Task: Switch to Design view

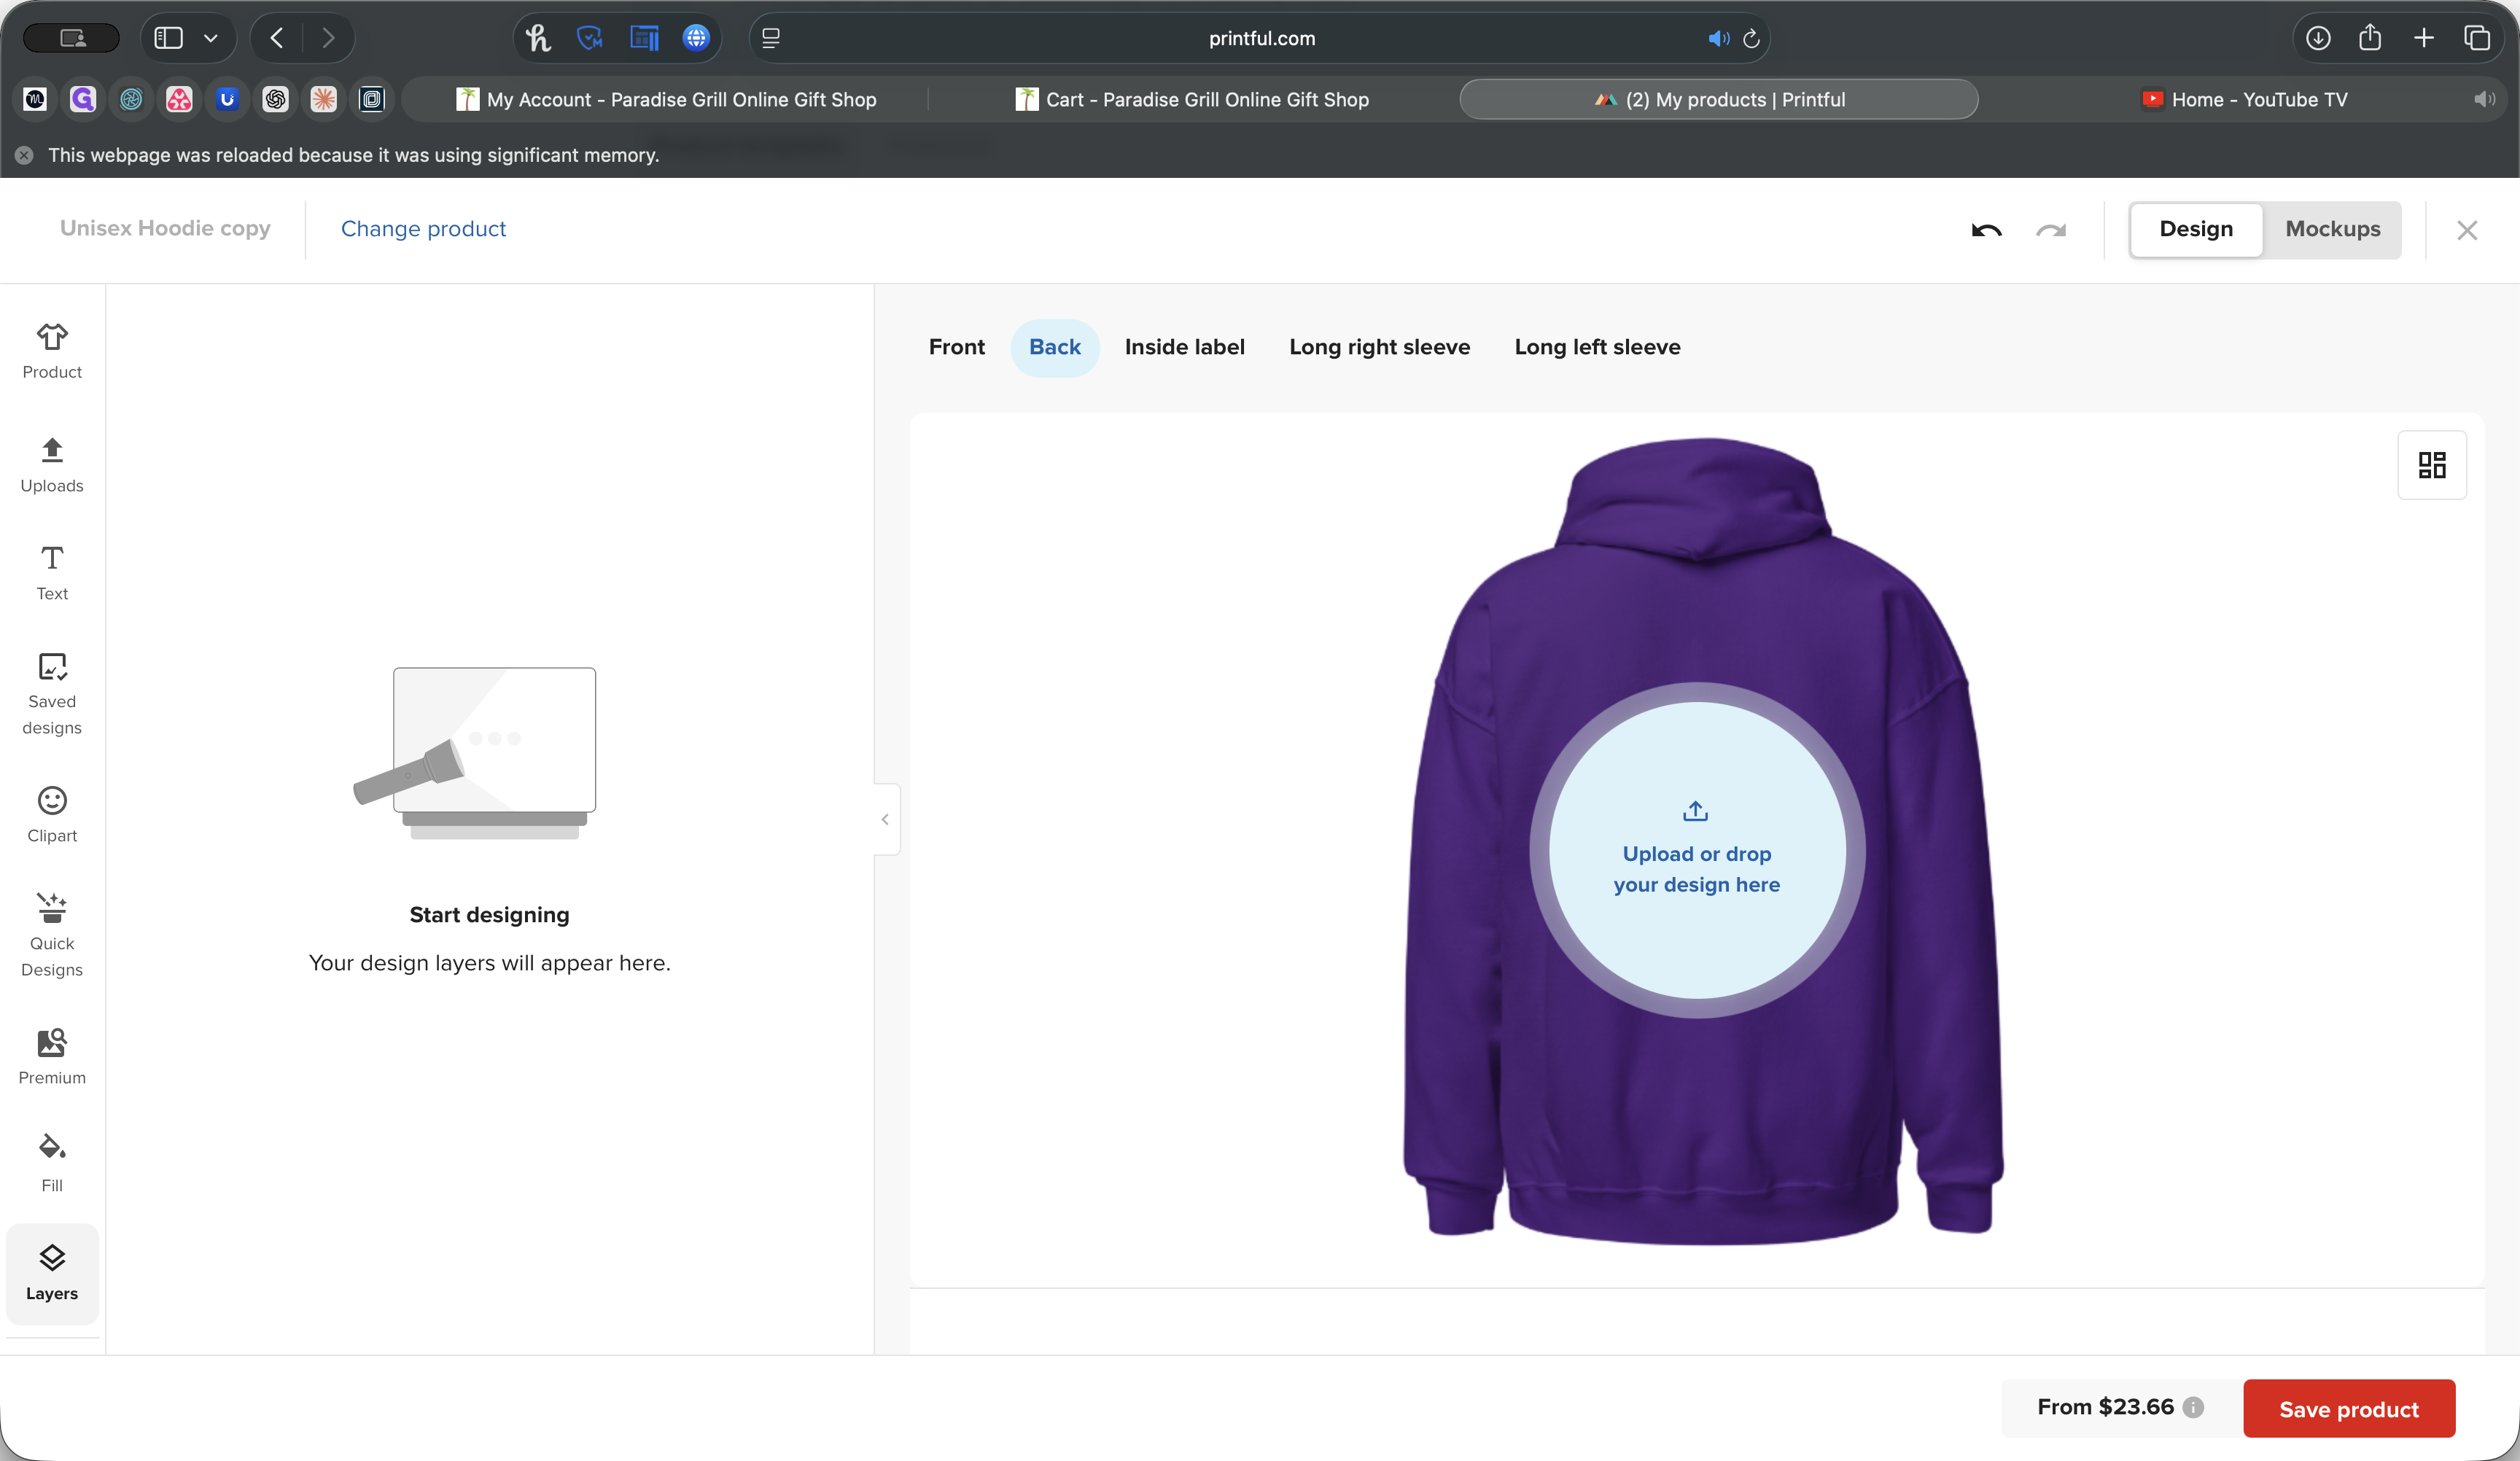Action: click(x=2195, y=229)
